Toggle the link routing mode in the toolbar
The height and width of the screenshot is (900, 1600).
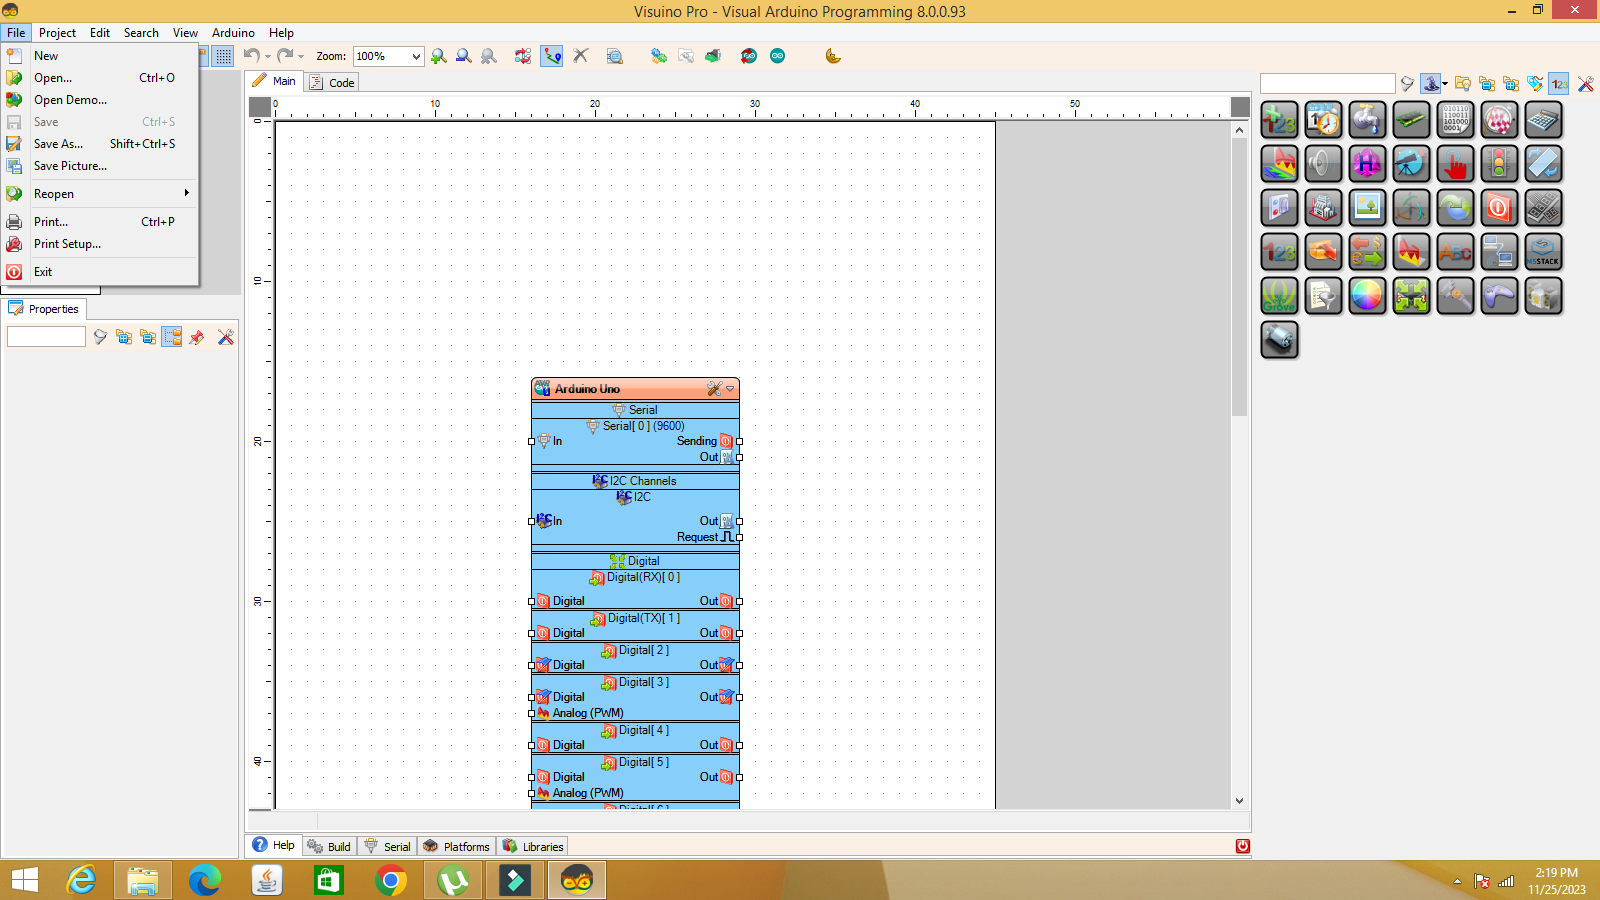coord(551,56)
